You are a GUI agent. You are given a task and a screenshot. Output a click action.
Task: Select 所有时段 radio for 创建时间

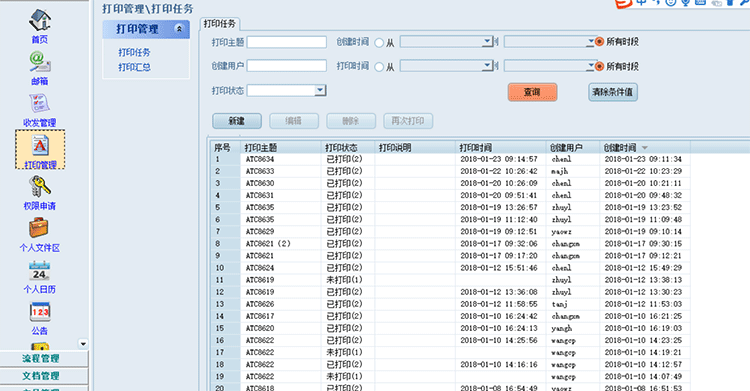pyautogui.click(x=599, y=42)
